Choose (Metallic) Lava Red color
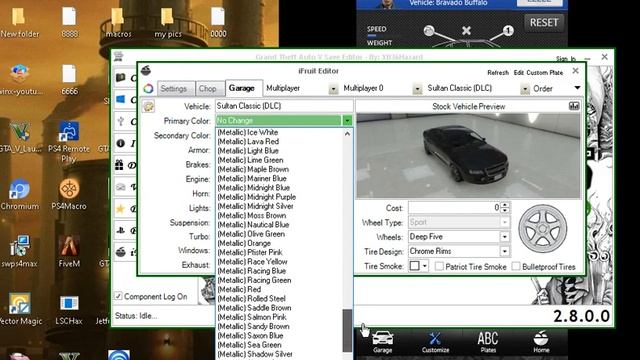The height and width of the screenshot is (360, 640). click(x=248, y=141)
